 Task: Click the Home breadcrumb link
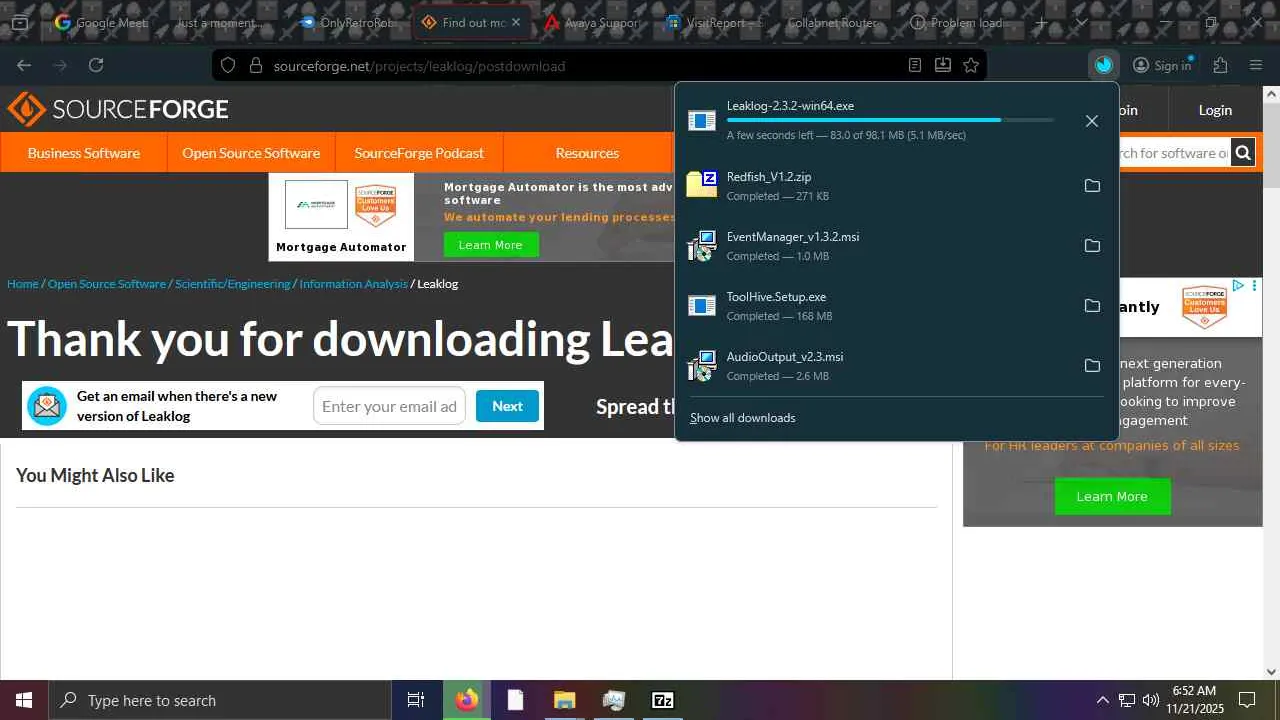(23, 284)
